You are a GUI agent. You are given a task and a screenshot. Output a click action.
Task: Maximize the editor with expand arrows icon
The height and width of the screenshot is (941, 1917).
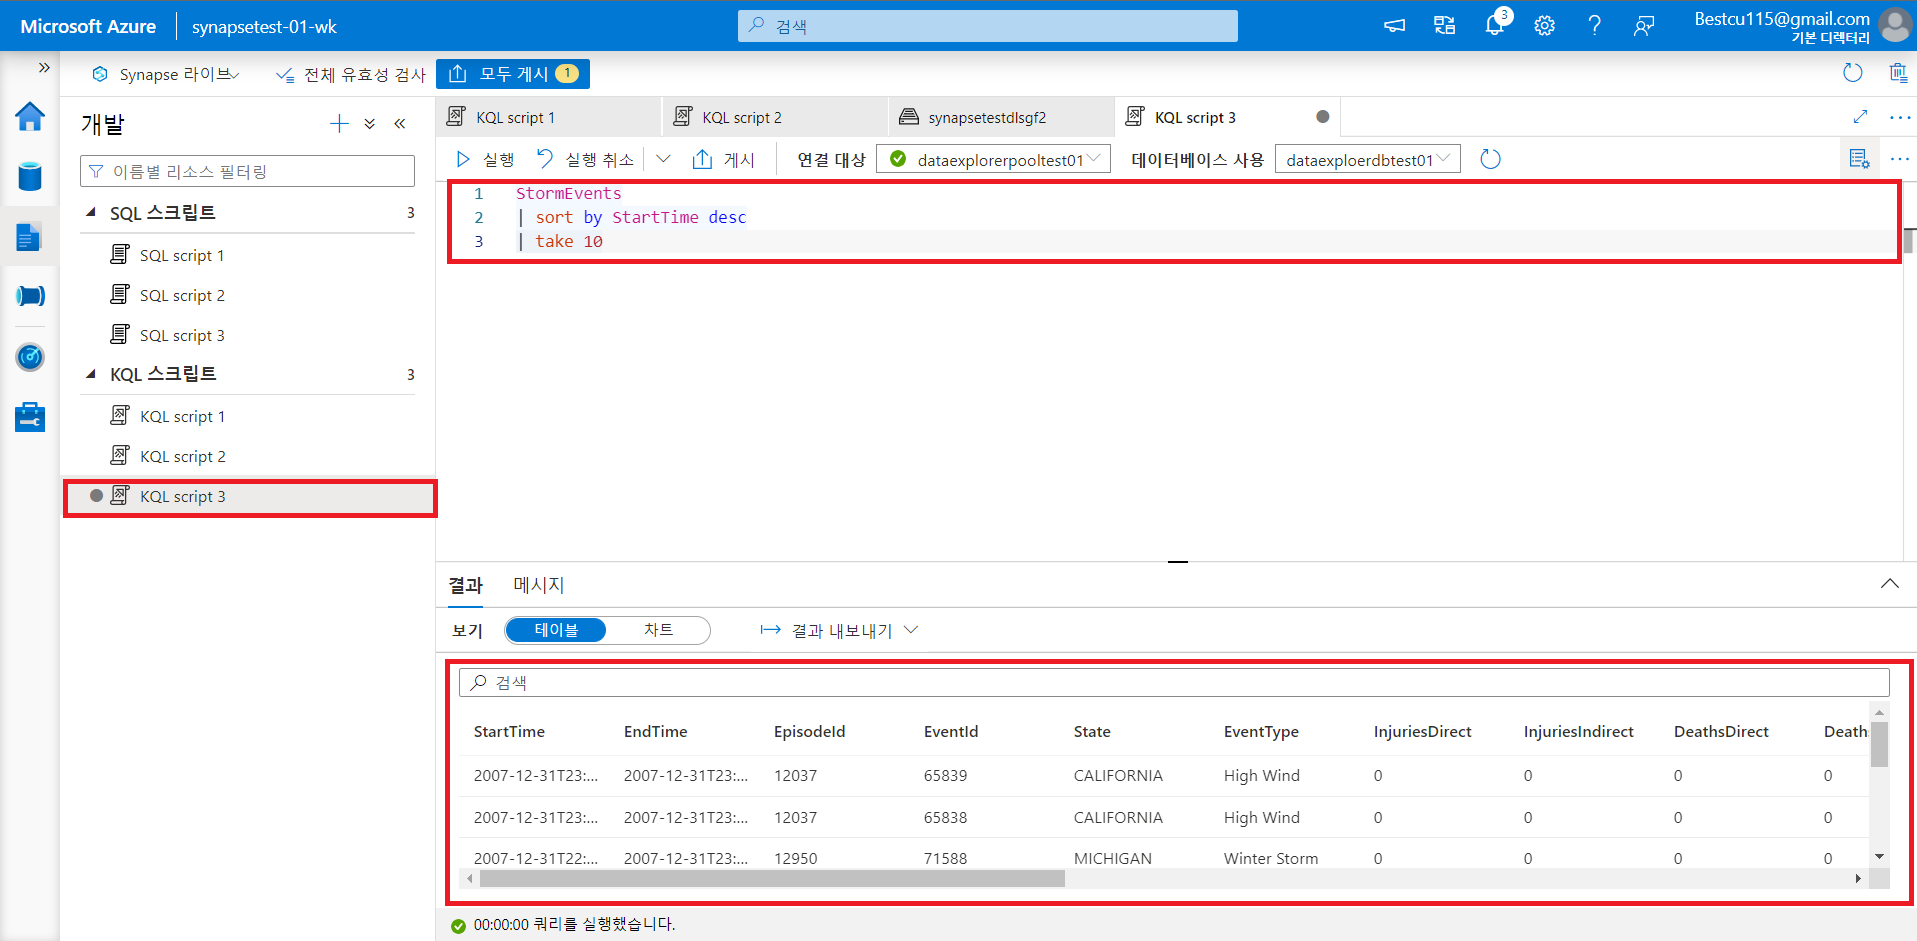click(1860, 117)
